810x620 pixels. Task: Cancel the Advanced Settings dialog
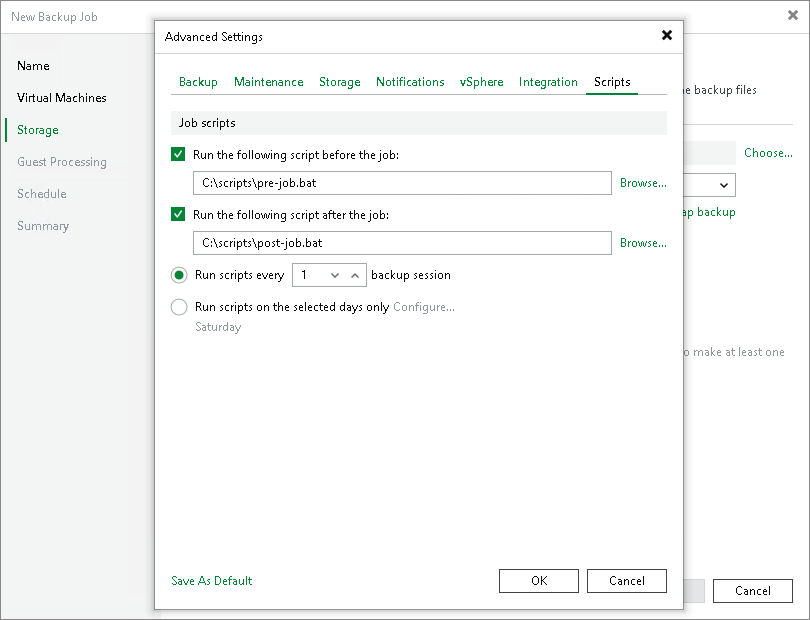627,581
